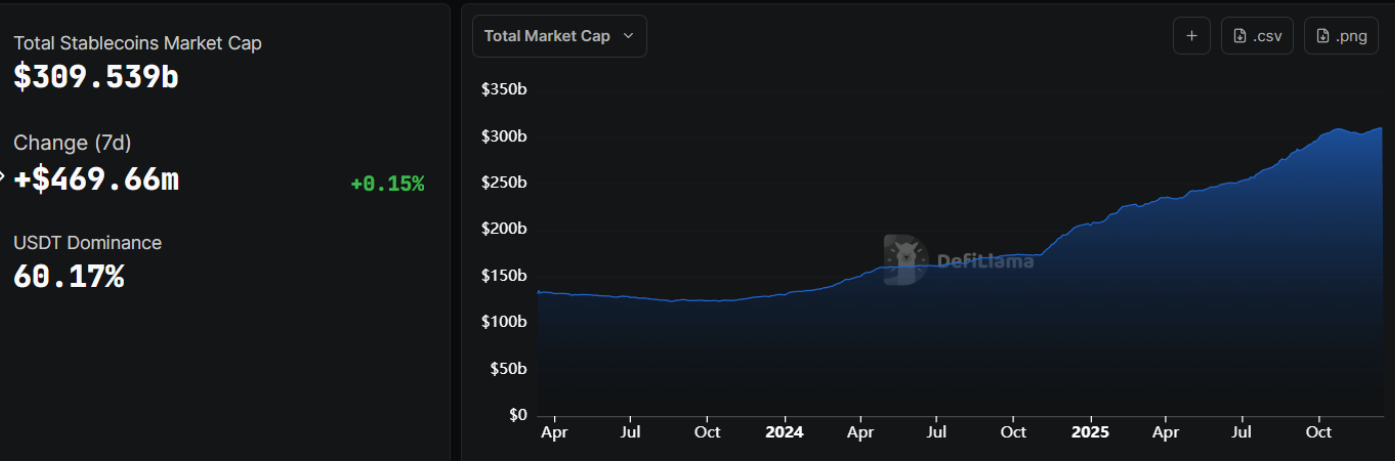Click the DefiLlama watermark text in chart

pos(981,261)
